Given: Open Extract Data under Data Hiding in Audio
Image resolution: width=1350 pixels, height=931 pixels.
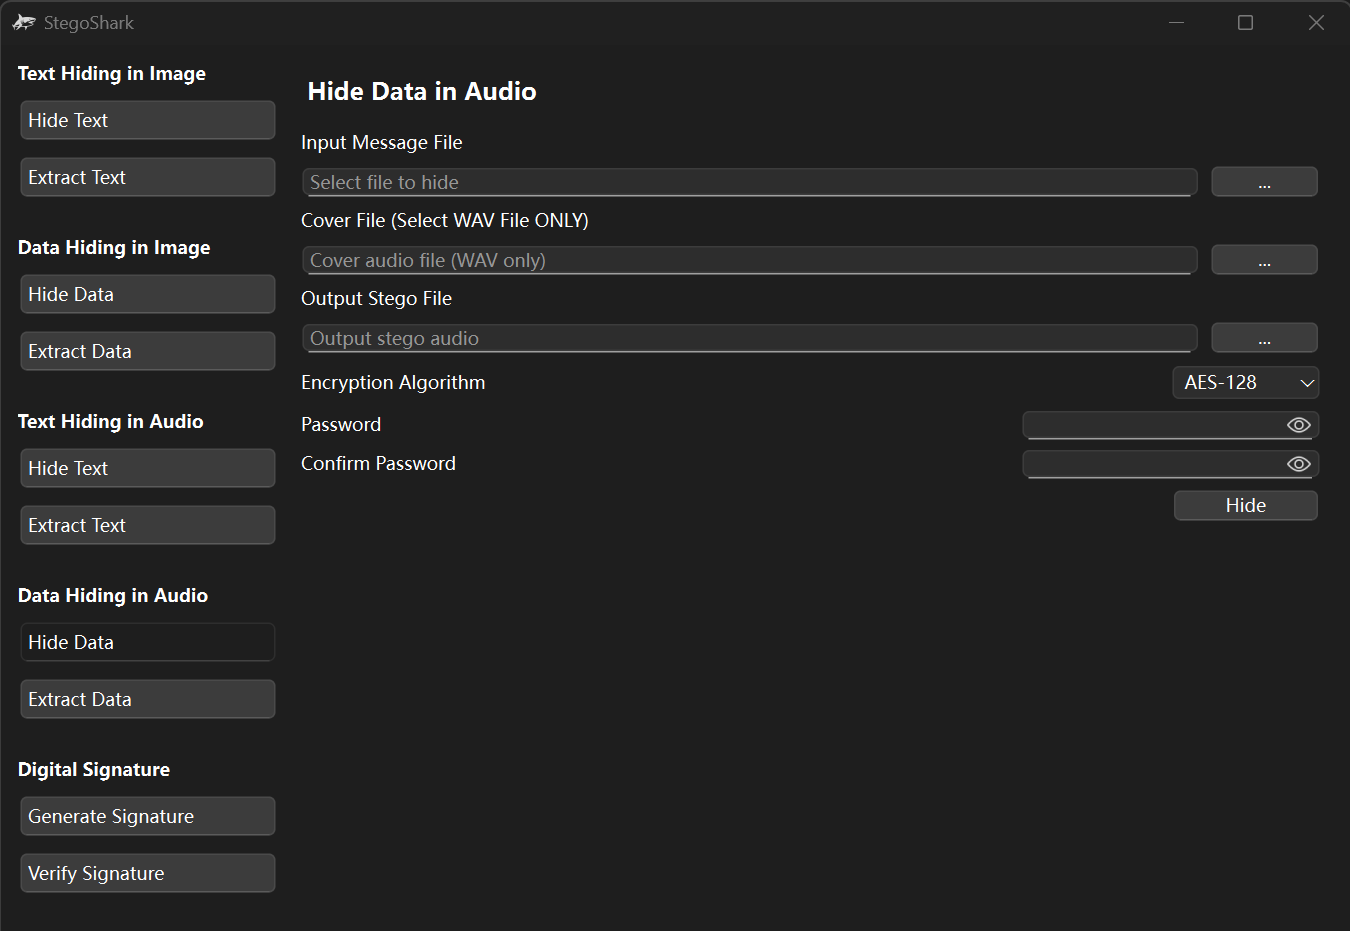Looking at the screenshot, I should [148, 699].
